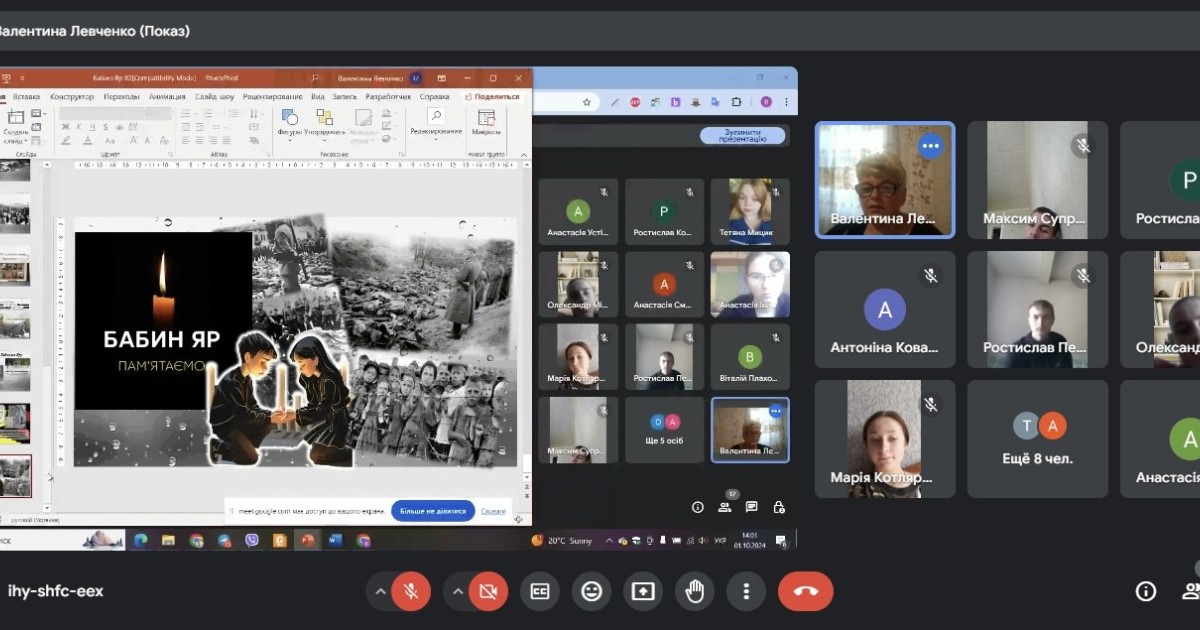Select the last slide thumbnail highlighted in red
Image resolution: width=1200 pixels, height=630 pixels.
(15, 476)
